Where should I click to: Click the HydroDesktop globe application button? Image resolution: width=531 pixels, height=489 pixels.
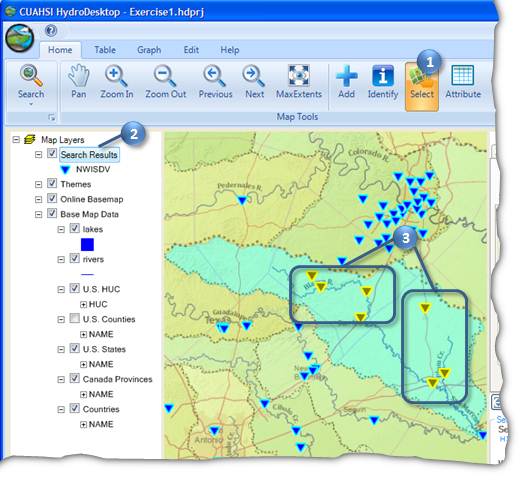(20, 38)
